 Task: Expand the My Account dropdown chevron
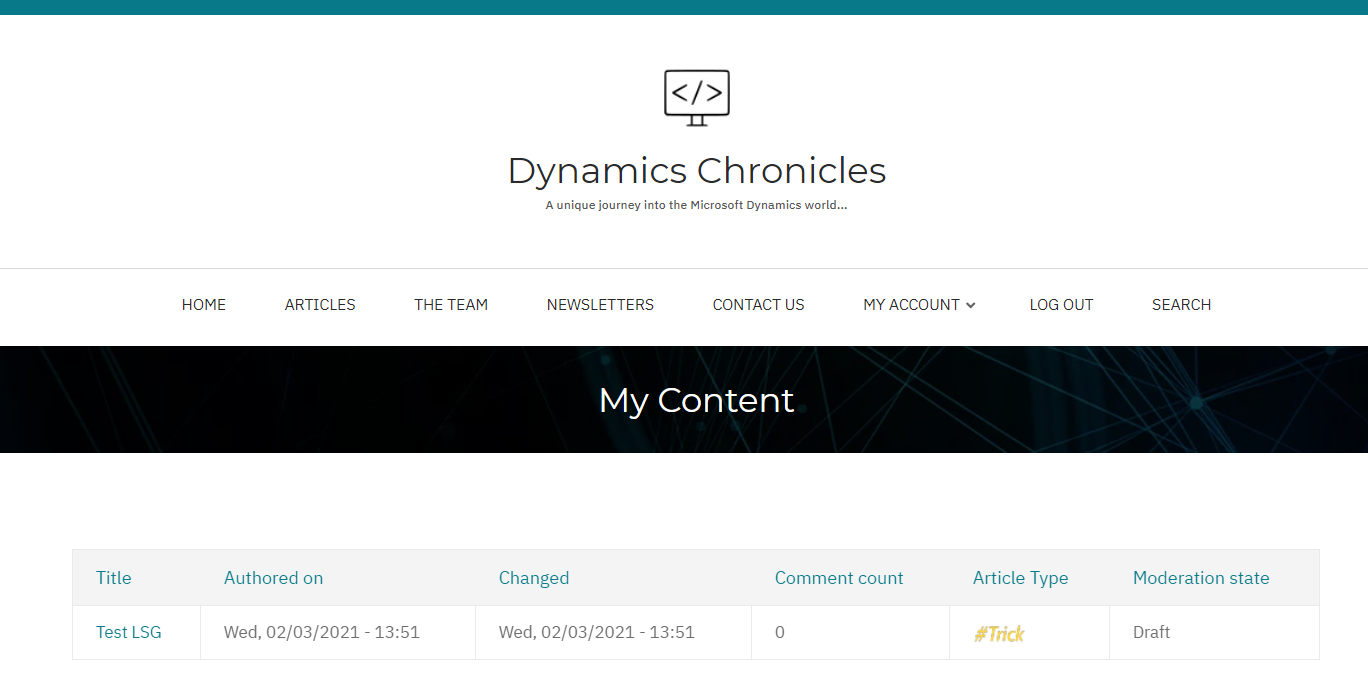[971, 306]
